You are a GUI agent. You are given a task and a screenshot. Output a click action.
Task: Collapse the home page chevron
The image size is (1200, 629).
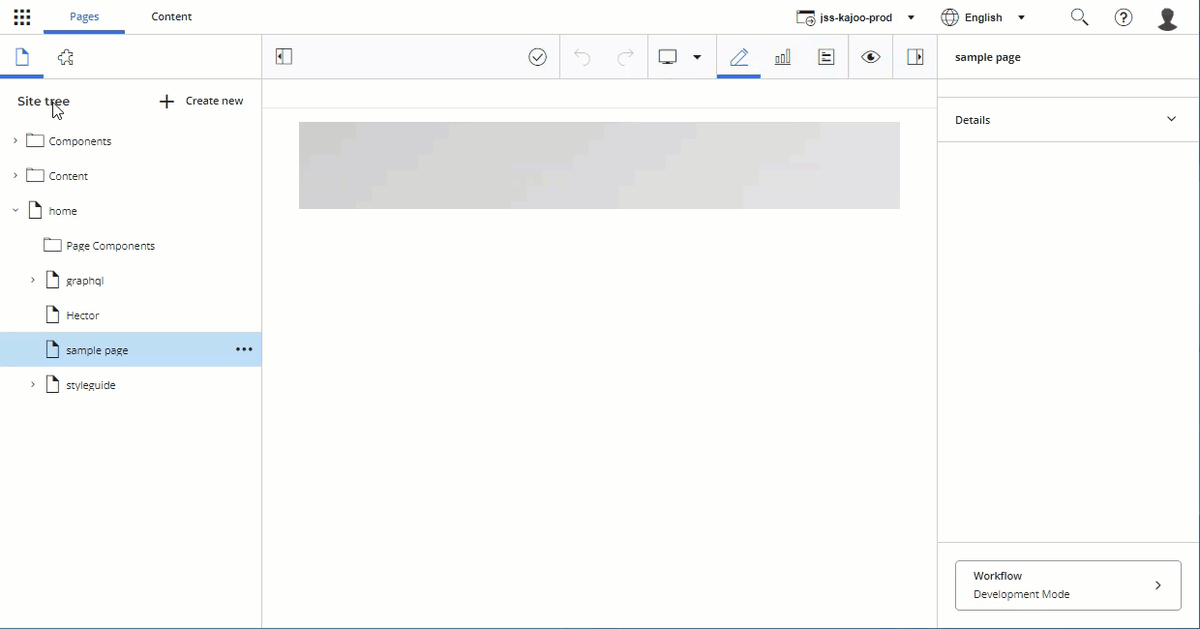(x=15, y=211)
